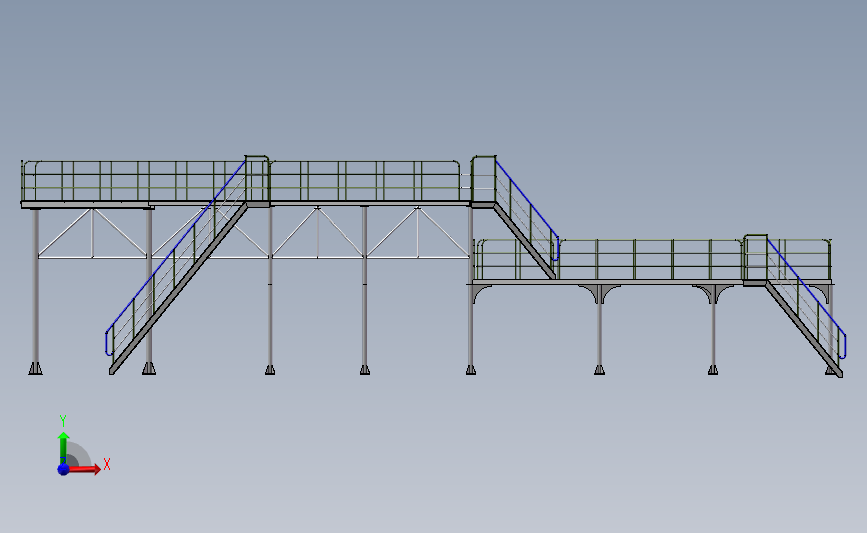Click the green Y axis arrow of the triad

pyautogui.click(x=64, y=448)
